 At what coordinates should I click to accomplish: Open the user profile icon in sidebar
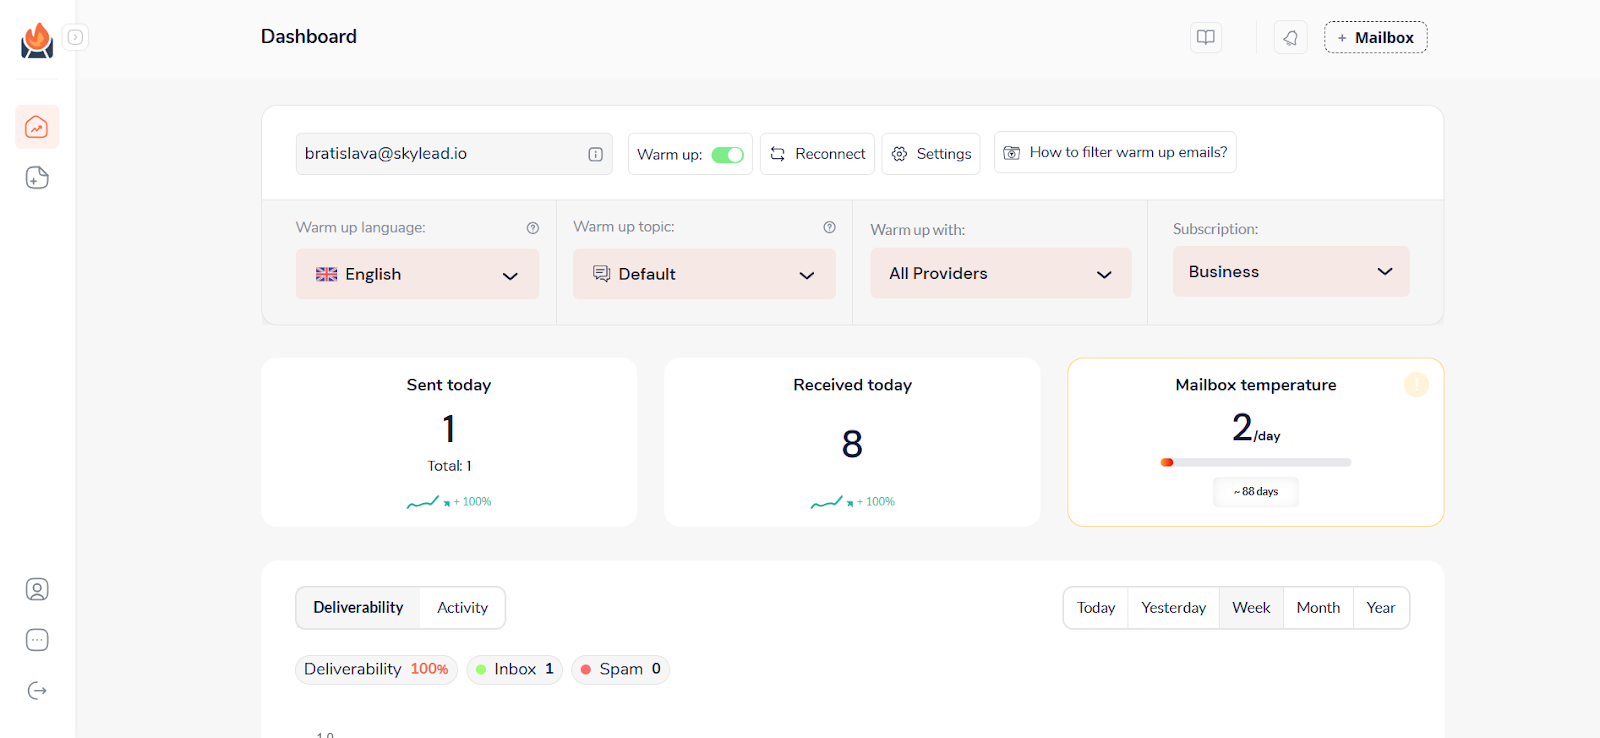(37, 589)
